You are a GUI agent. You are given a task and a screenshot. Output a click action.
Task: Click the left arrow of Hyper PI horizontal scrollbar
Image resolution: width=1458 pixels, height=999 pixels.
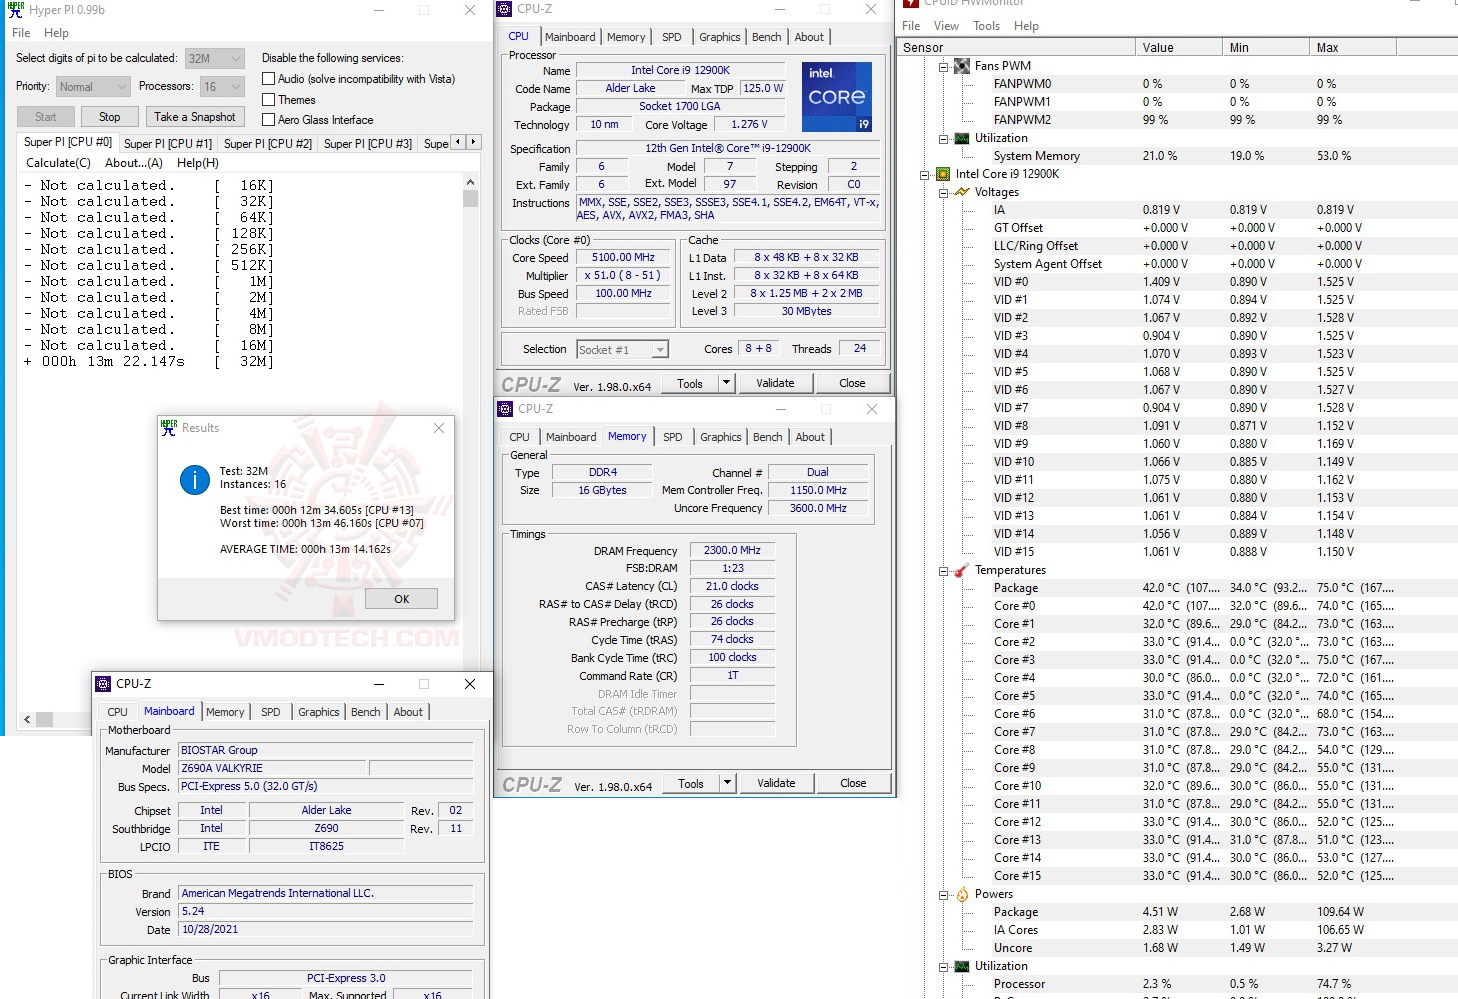click(x=27, y=719)
